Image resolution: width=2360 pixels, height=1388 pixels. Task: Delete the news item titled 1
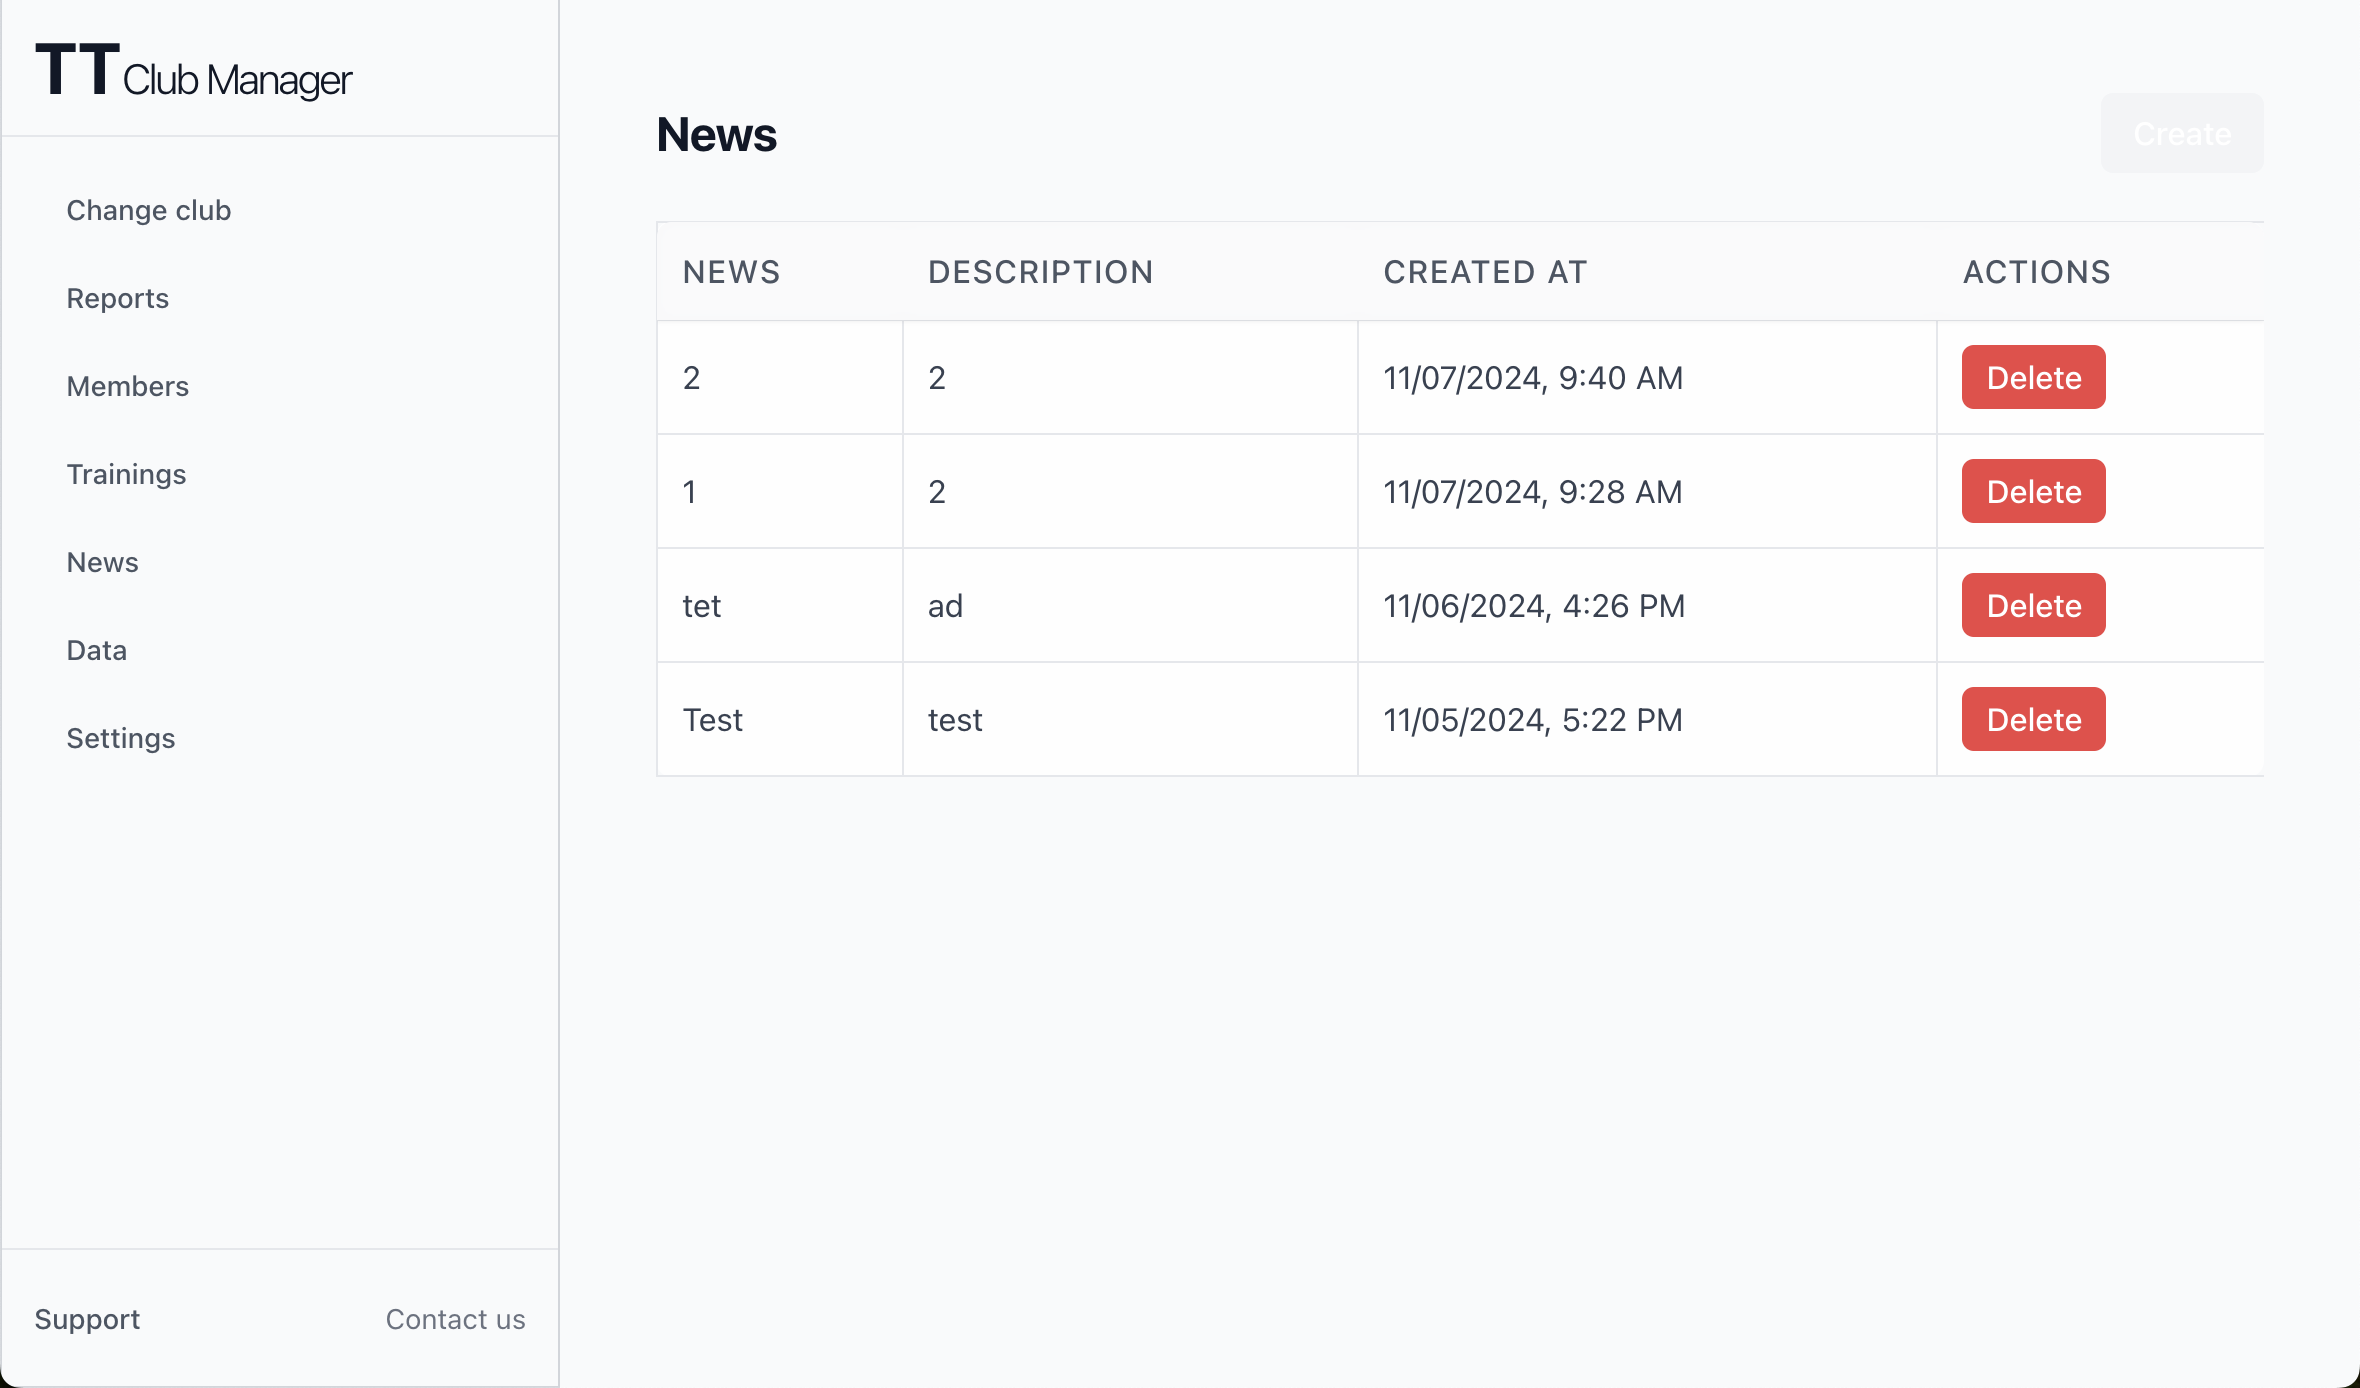[2033, 492]
